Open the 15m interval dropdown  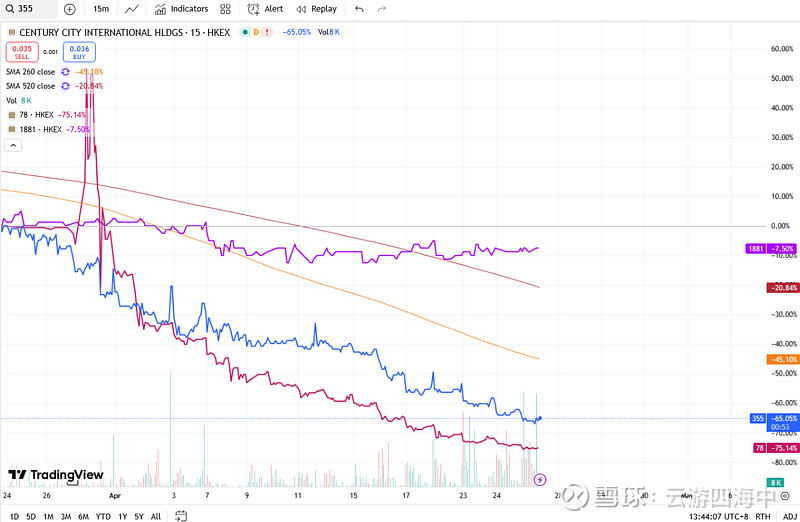101,9
